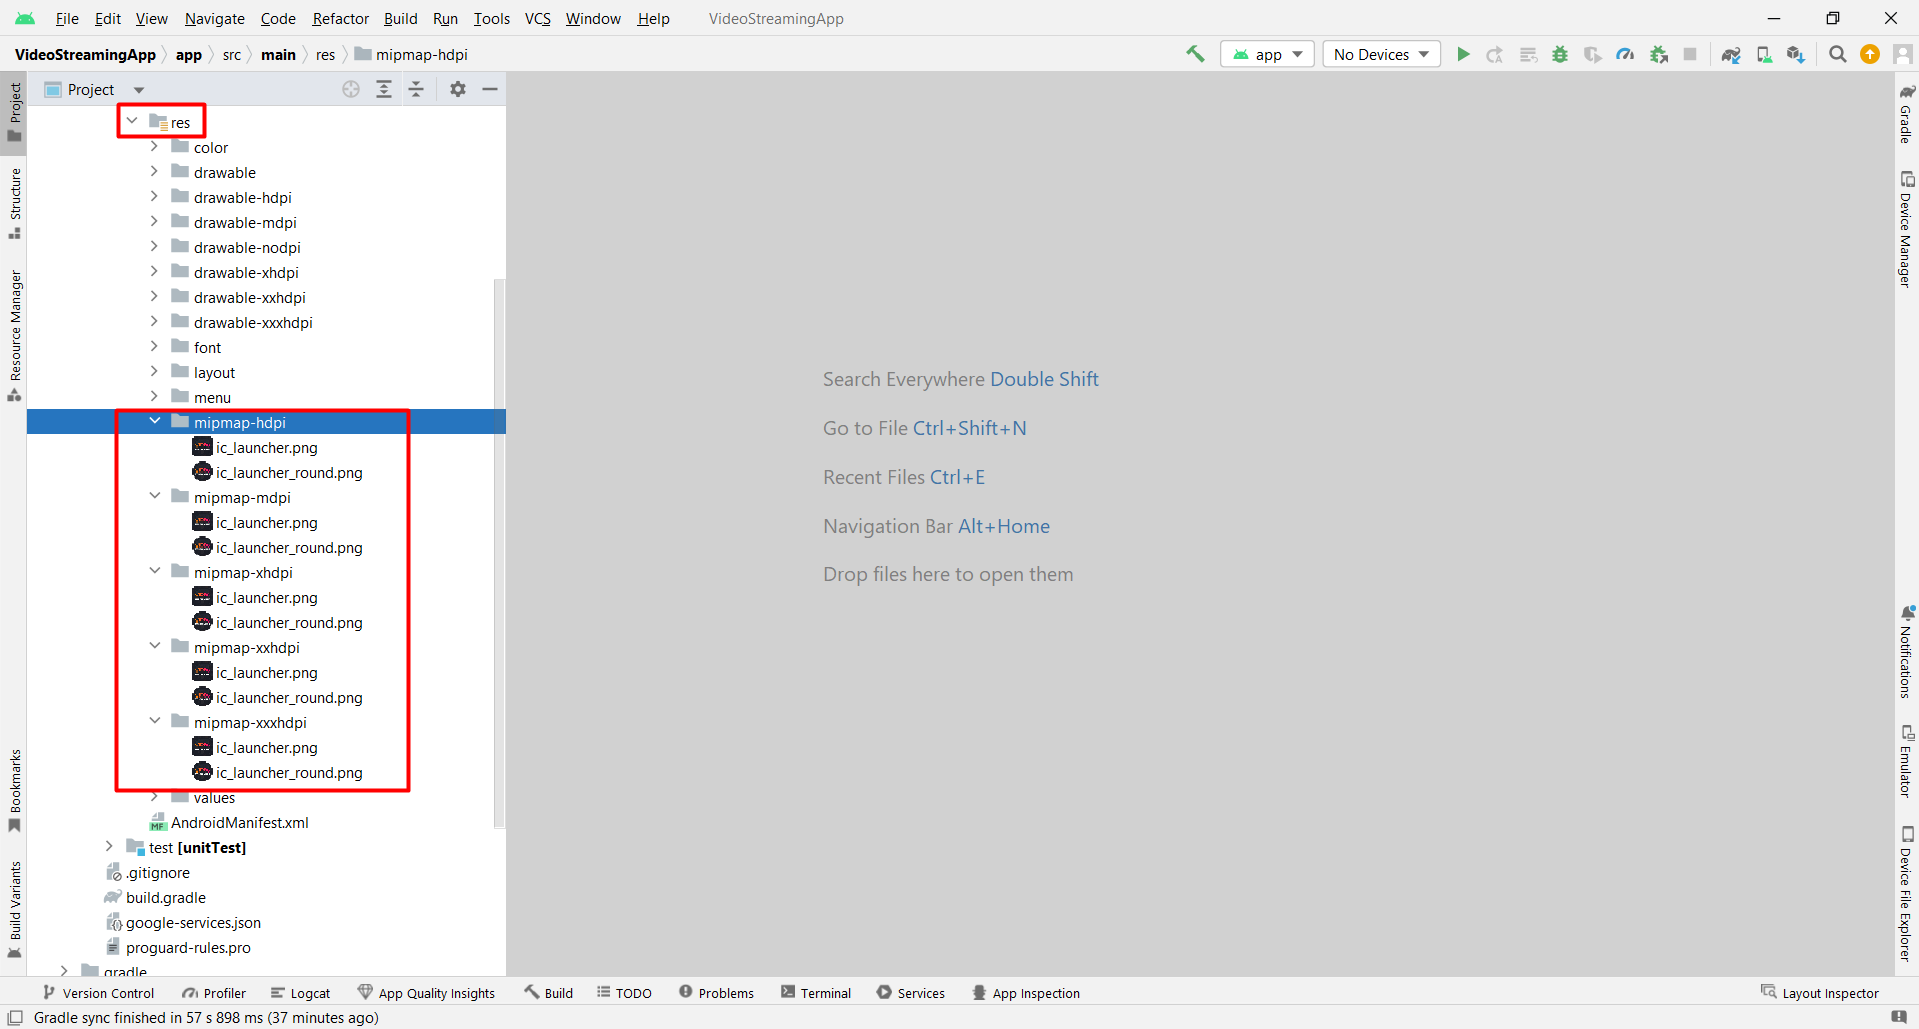Click the Select Opened File target icon
The height and width of the screenshot is (1029, 1919).
tap(351, 89)
